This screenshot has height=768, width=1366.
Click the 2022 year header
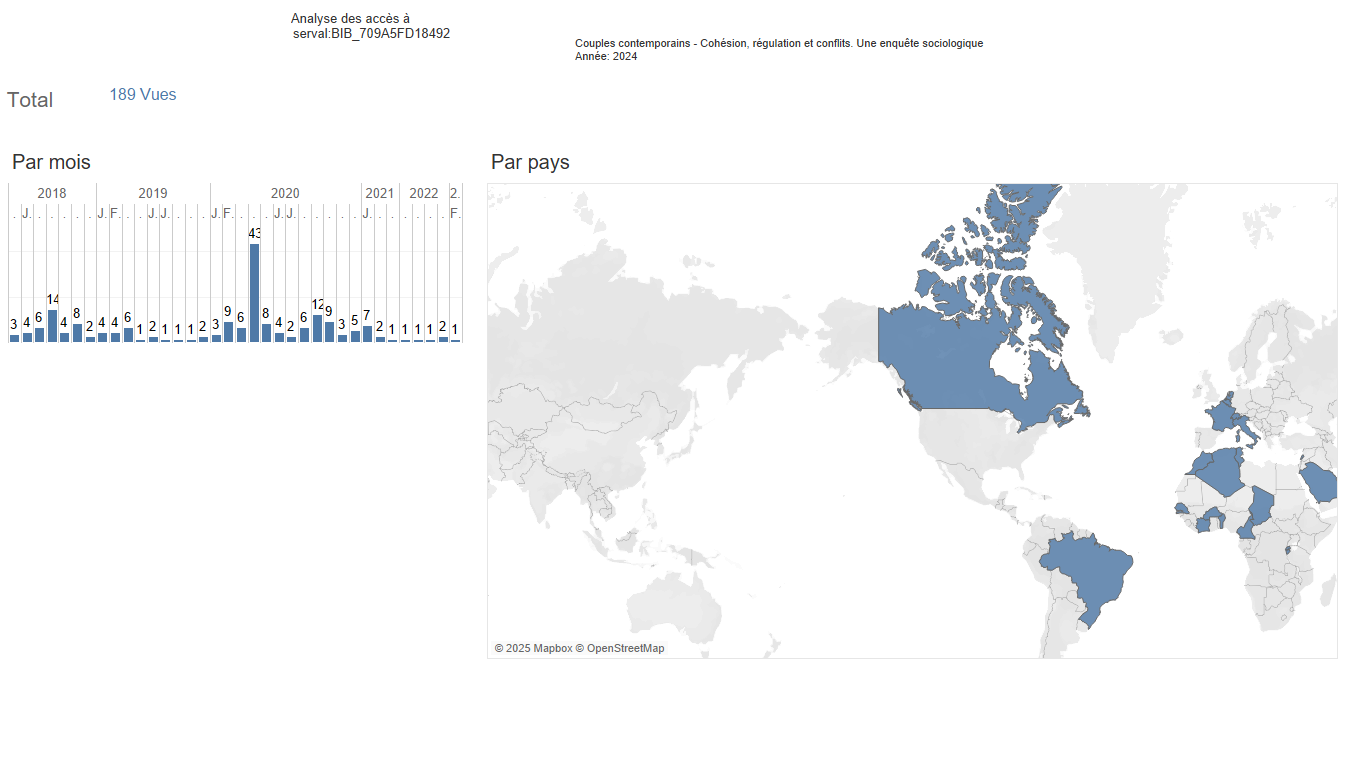[424, 193]
